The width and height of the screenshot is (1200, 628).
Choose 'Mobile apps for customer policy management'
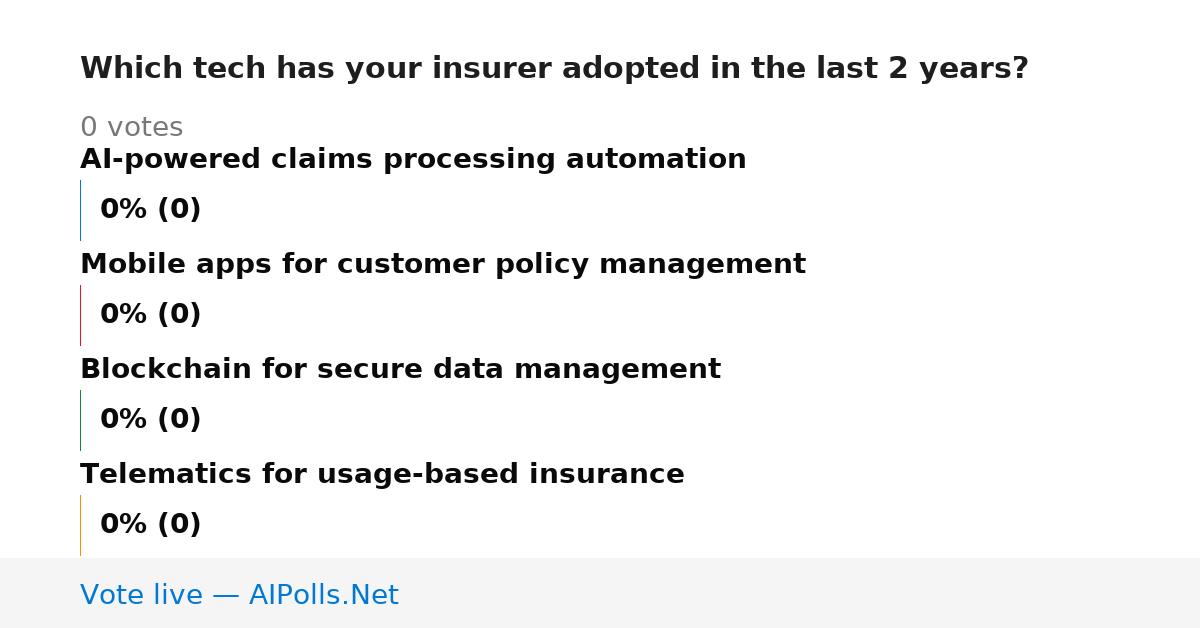(x=443, y=265)
